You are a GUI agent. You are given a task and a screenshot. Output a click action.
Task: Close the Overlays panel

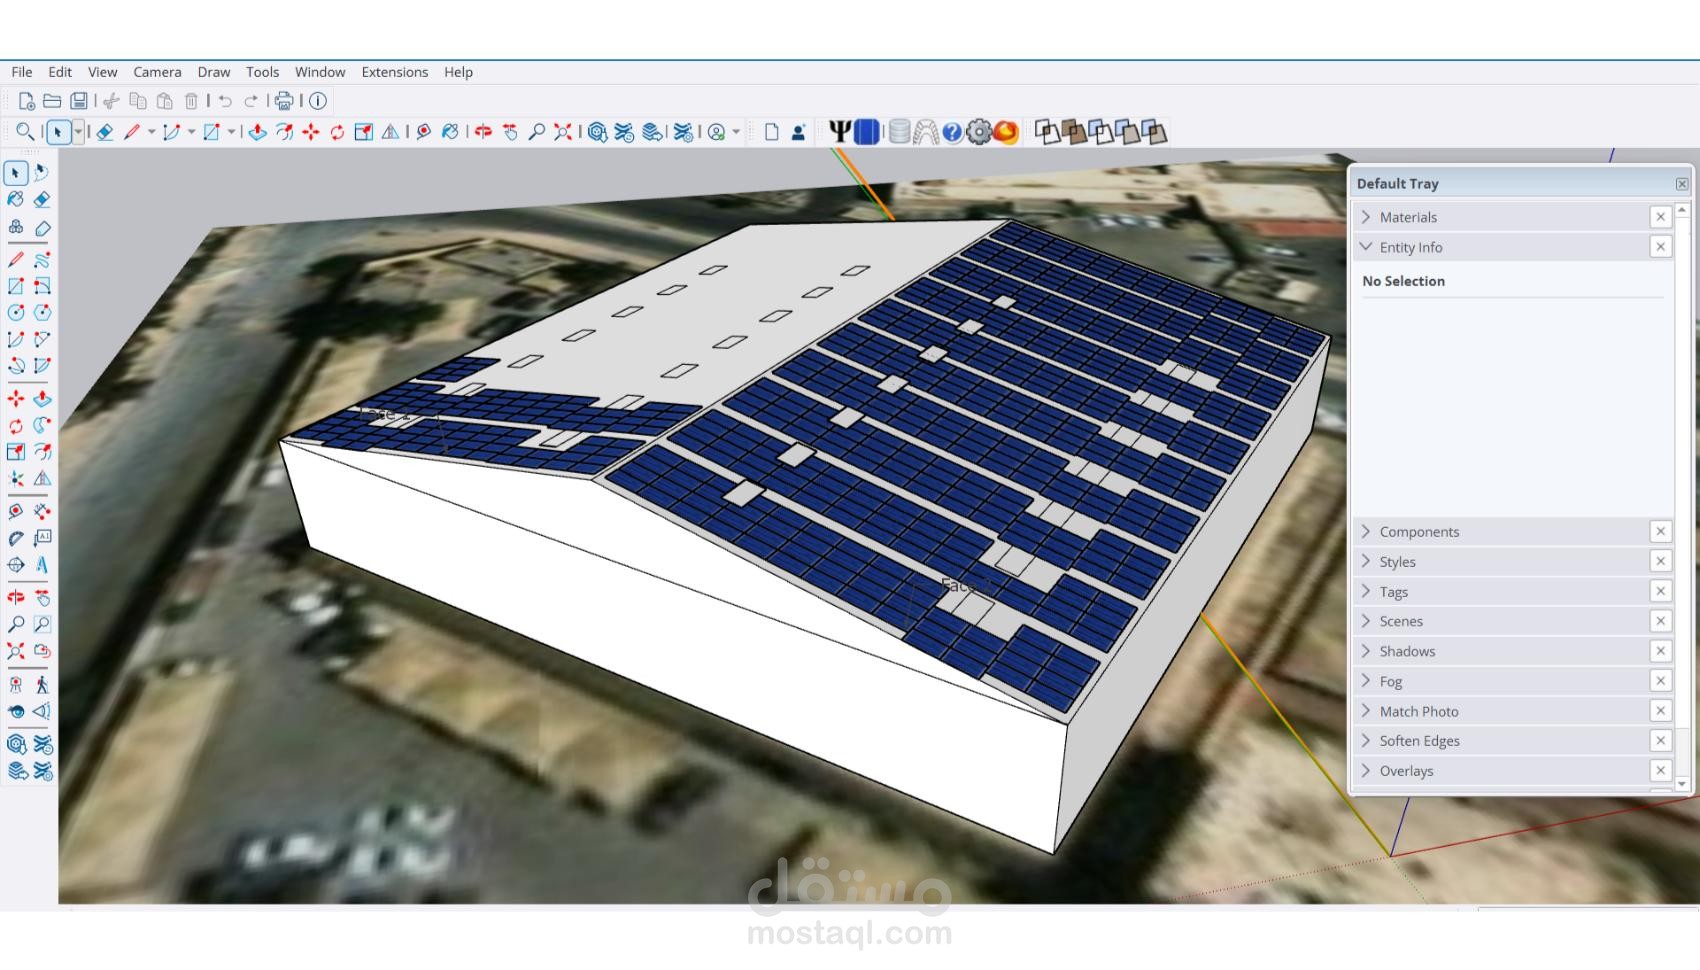tap(1661, 771)
